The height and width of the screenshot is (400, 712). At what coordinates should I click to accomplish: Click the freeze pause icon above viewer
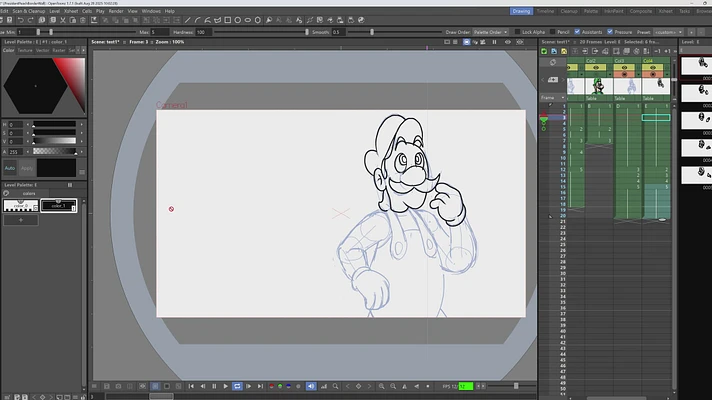click(x=494, y=42)
